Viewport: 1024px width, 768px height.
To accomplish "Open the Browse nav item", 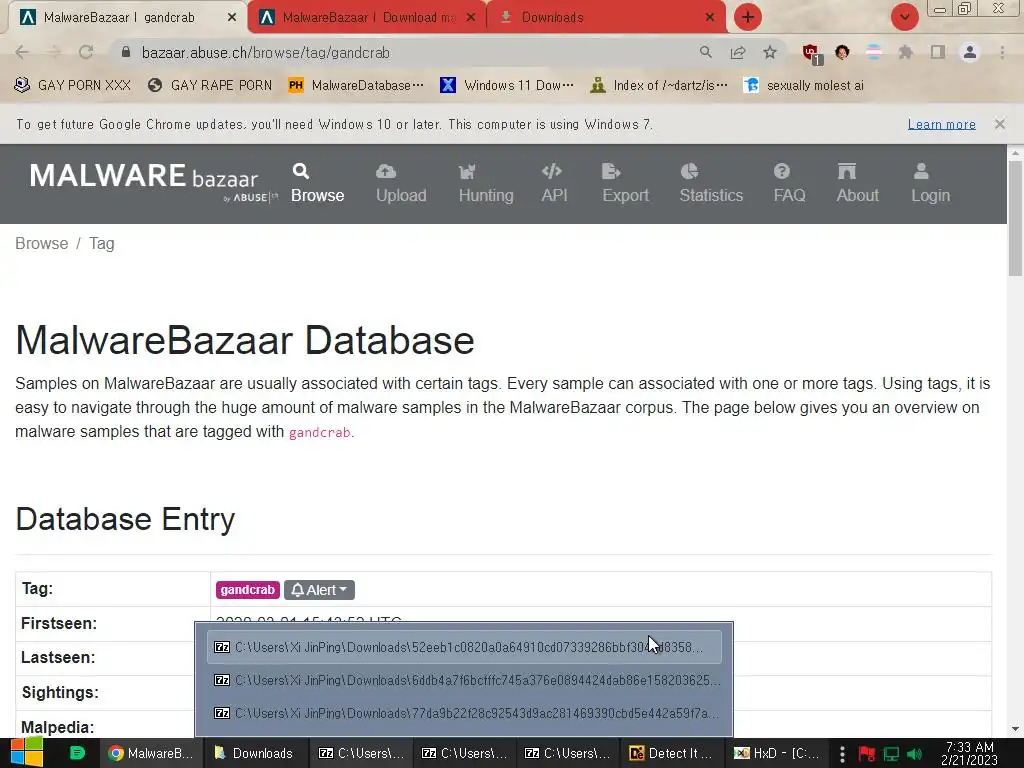I will pos(317,184).
